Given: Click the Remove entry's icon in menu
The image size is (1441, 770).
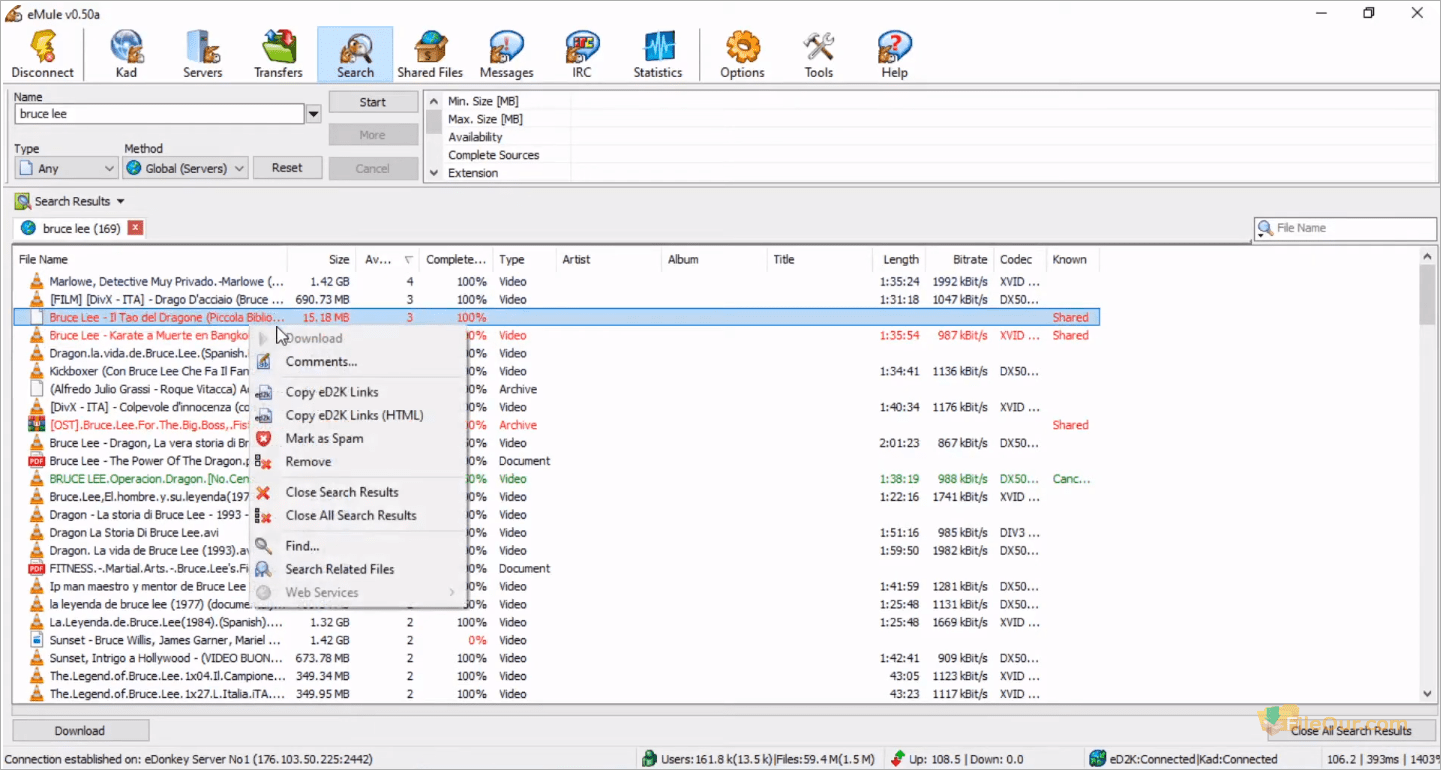Looking at the screenshot, I should (x=263, y=462).
